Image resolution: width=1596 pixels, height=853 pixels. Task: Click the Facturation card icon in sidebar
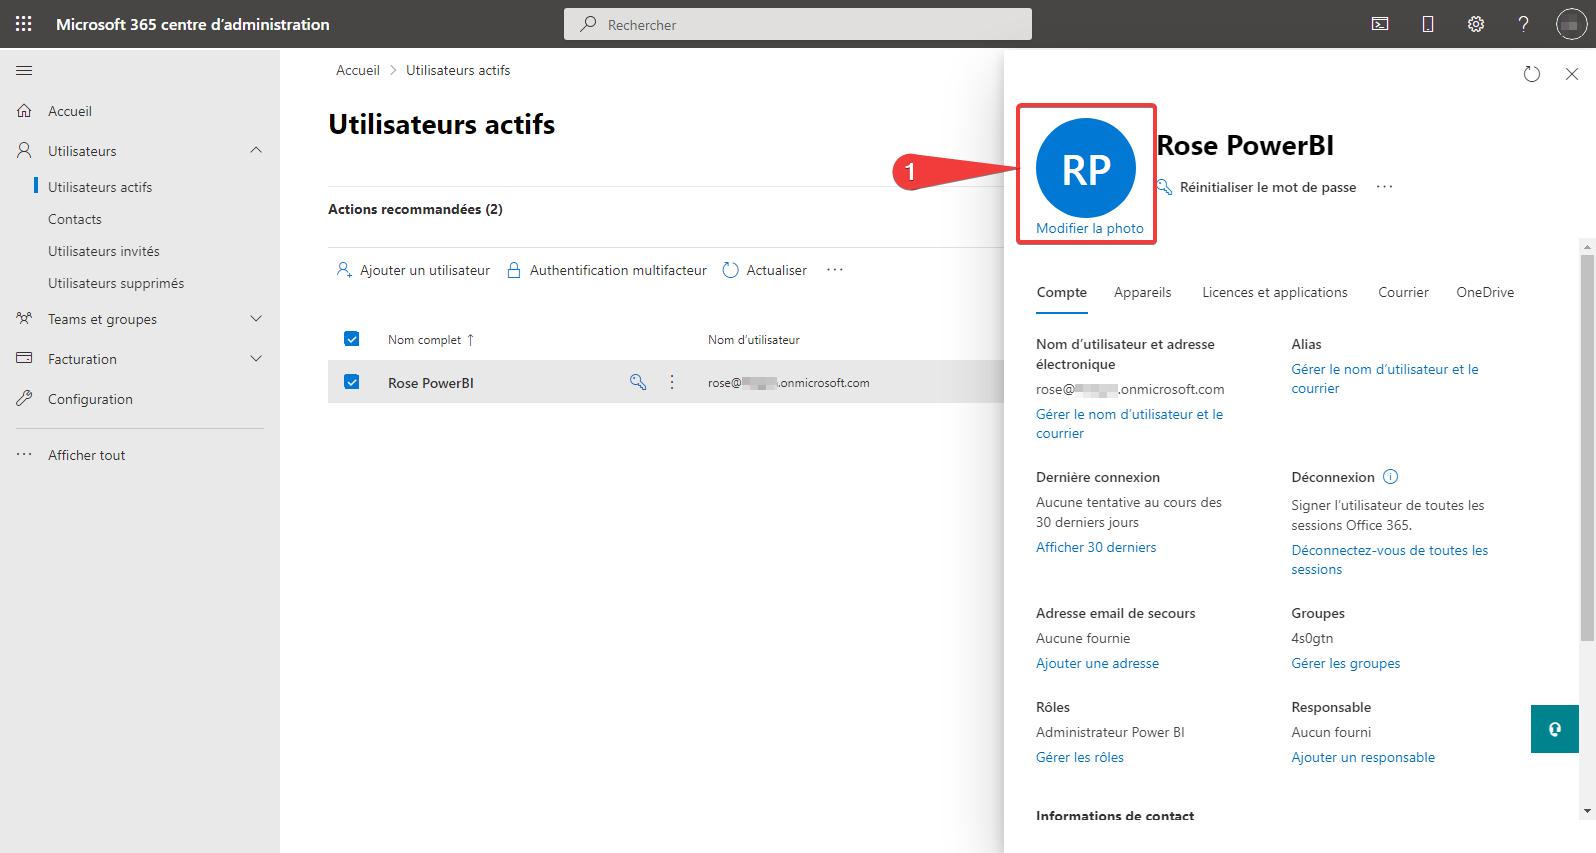point(24,358)
